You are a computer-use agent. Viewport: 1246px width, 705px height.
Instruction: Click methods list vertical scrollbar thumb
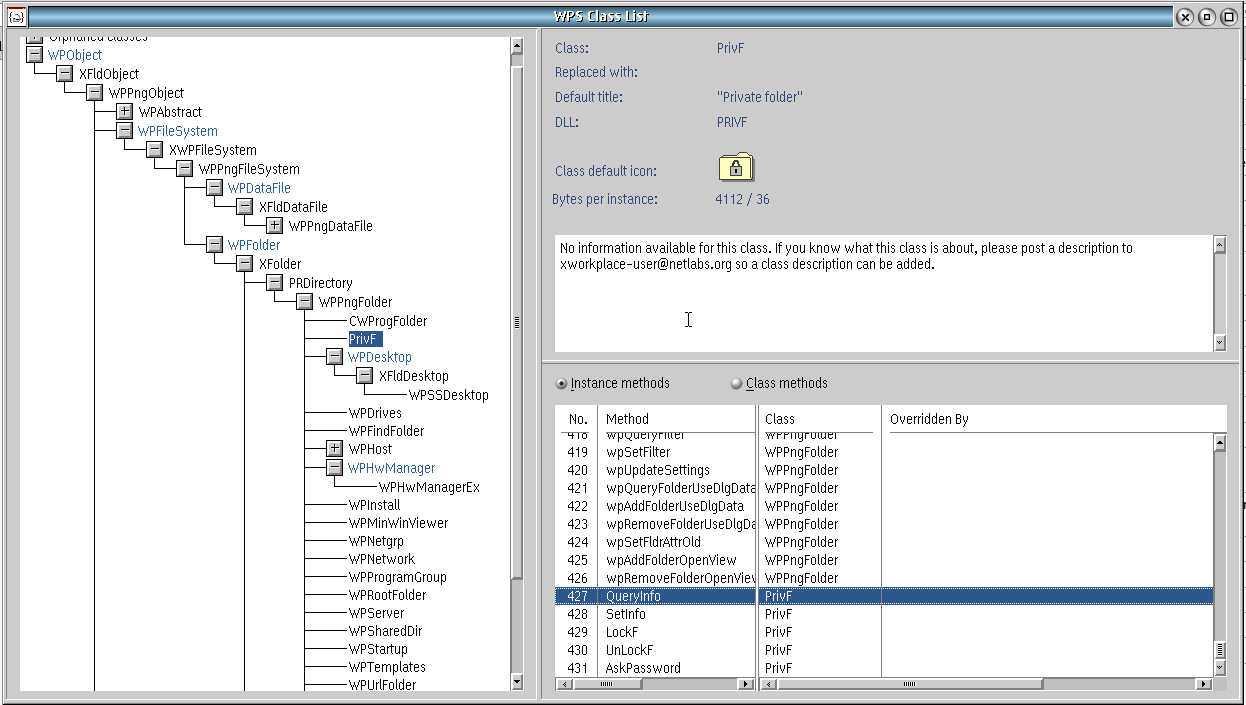(x=1219, y=650)
